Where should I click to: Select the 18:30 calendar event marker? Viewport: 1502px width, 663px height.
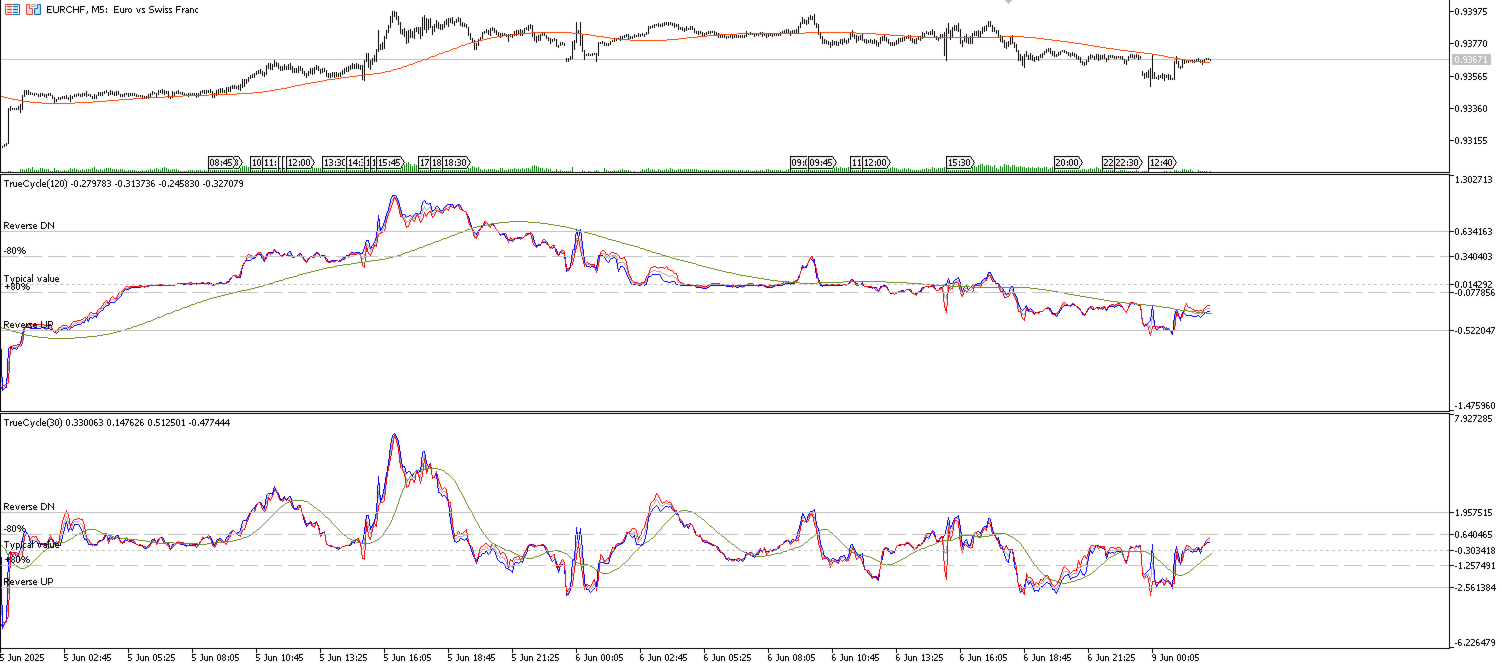pos(456,162)
